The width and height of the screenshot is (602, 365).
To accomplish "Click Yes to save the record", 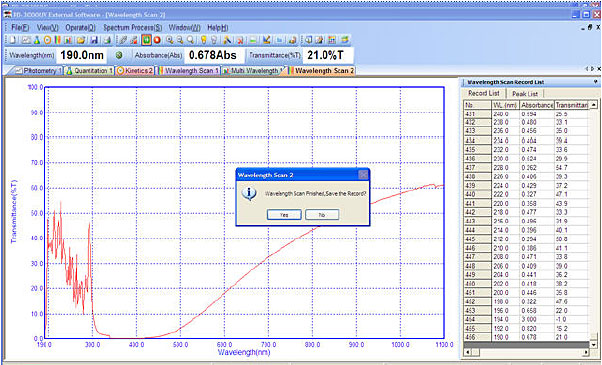I will point(284,215).
